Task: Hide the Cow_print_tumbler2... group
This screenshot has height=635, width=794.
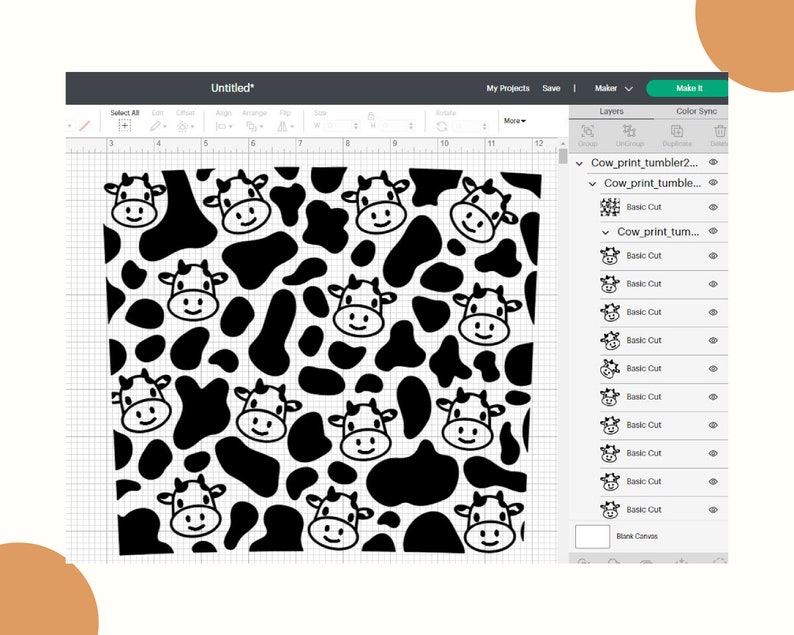Action: click(713, 162)
